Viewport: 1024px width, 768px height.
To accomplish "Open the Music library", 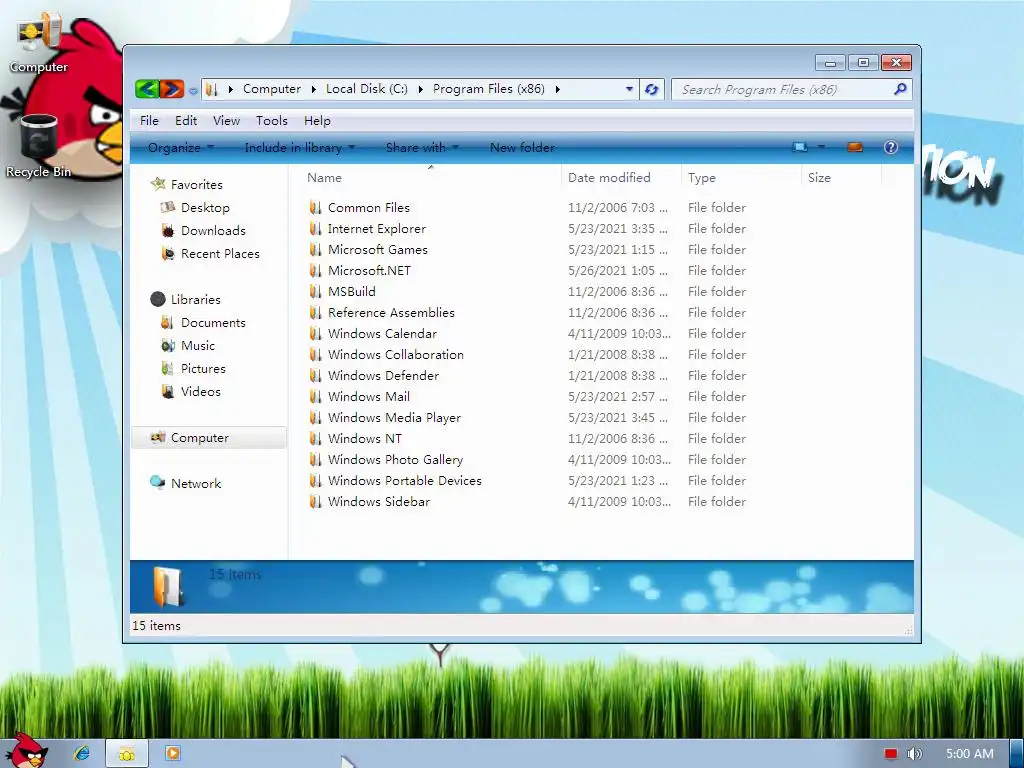I will click(x=197, y=345).
